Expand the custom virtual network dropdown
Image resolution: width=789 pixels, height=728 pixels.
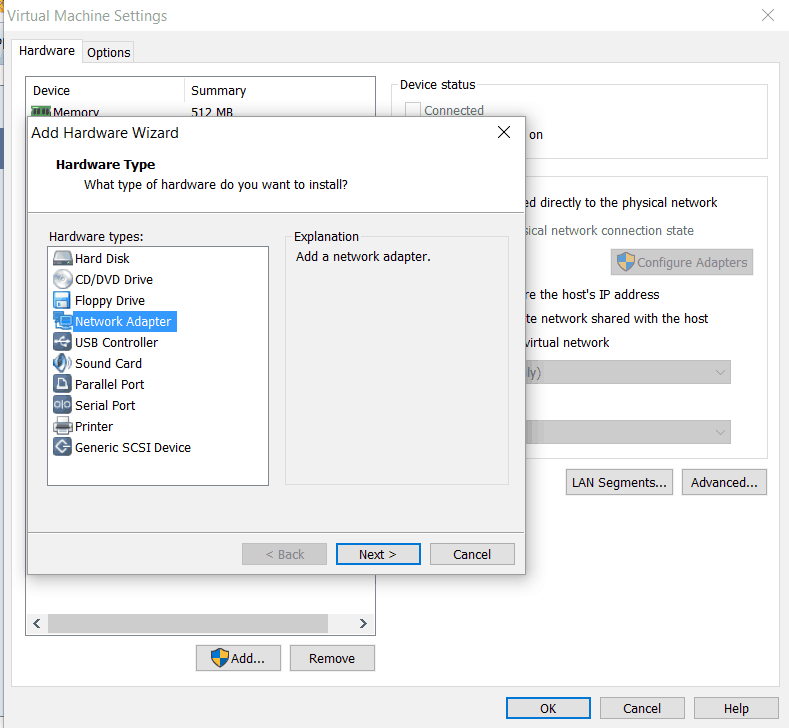pos(627,372)
